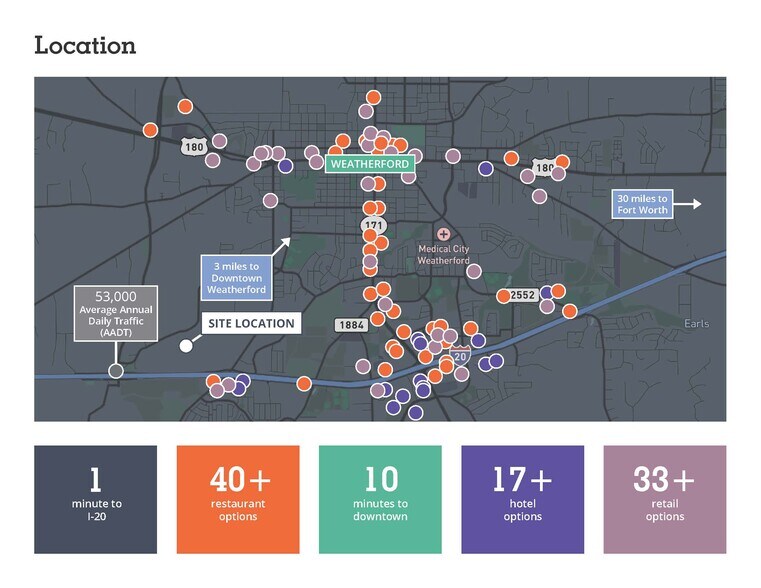Click the arrow pointing toward Fort Worth
761x588 pixels.
(687, 204)
